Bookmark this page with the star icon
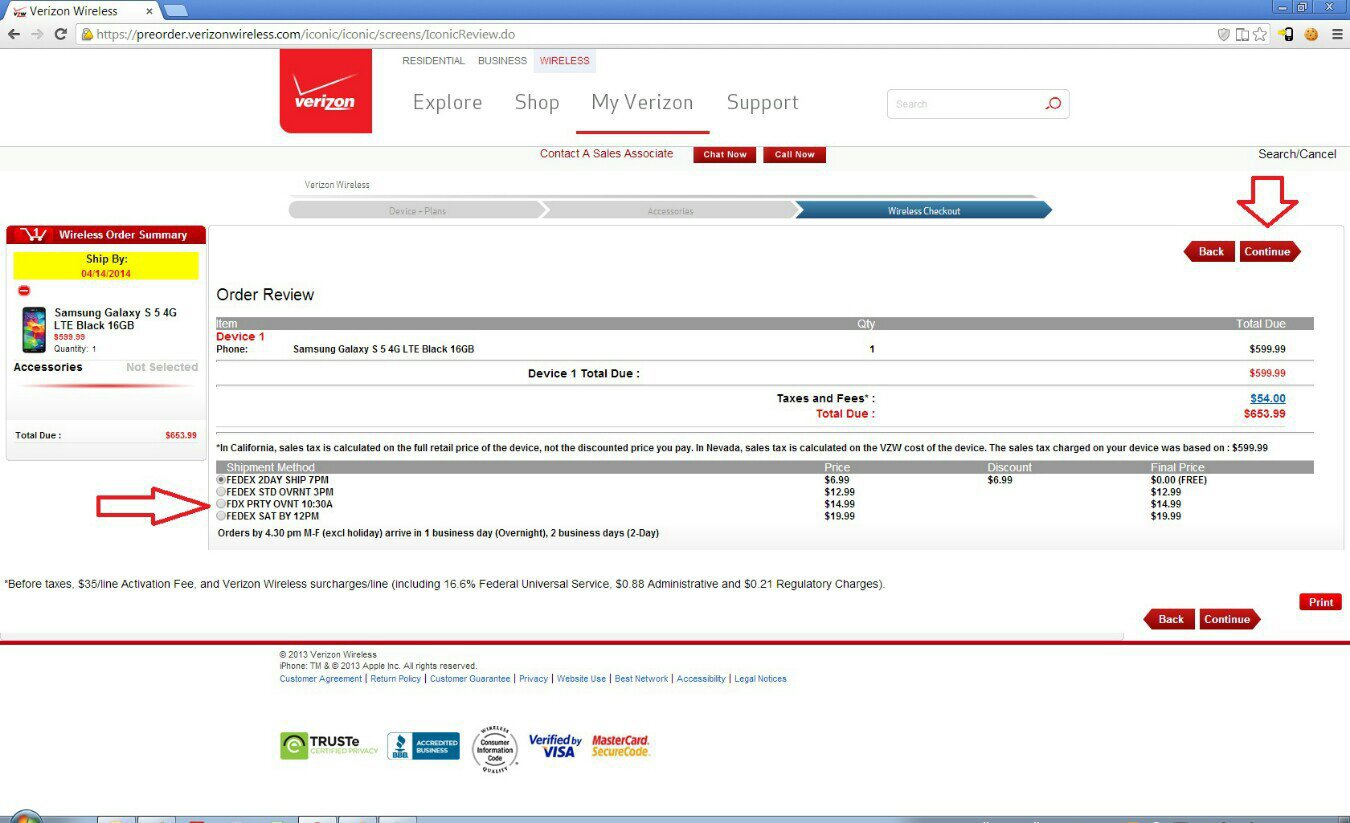The image size is (1350, 823). coord(1260,34)
